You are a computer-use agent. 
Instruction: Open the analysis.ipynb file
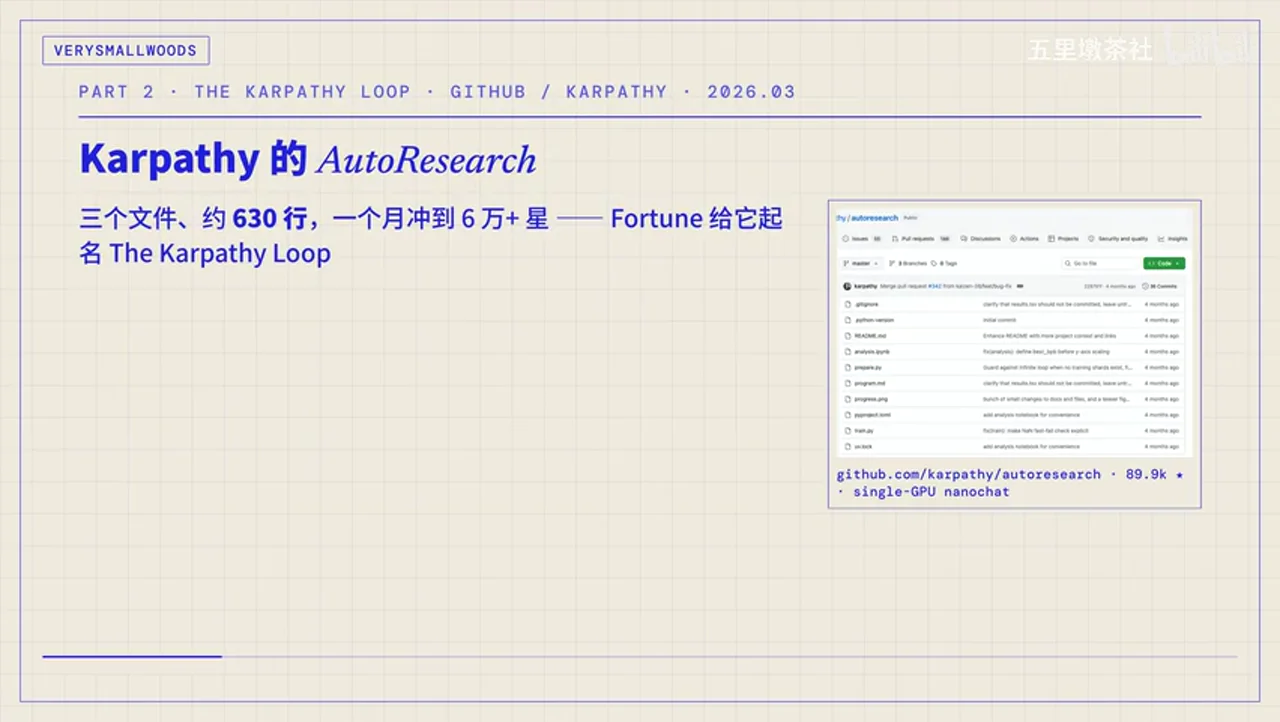872,352
